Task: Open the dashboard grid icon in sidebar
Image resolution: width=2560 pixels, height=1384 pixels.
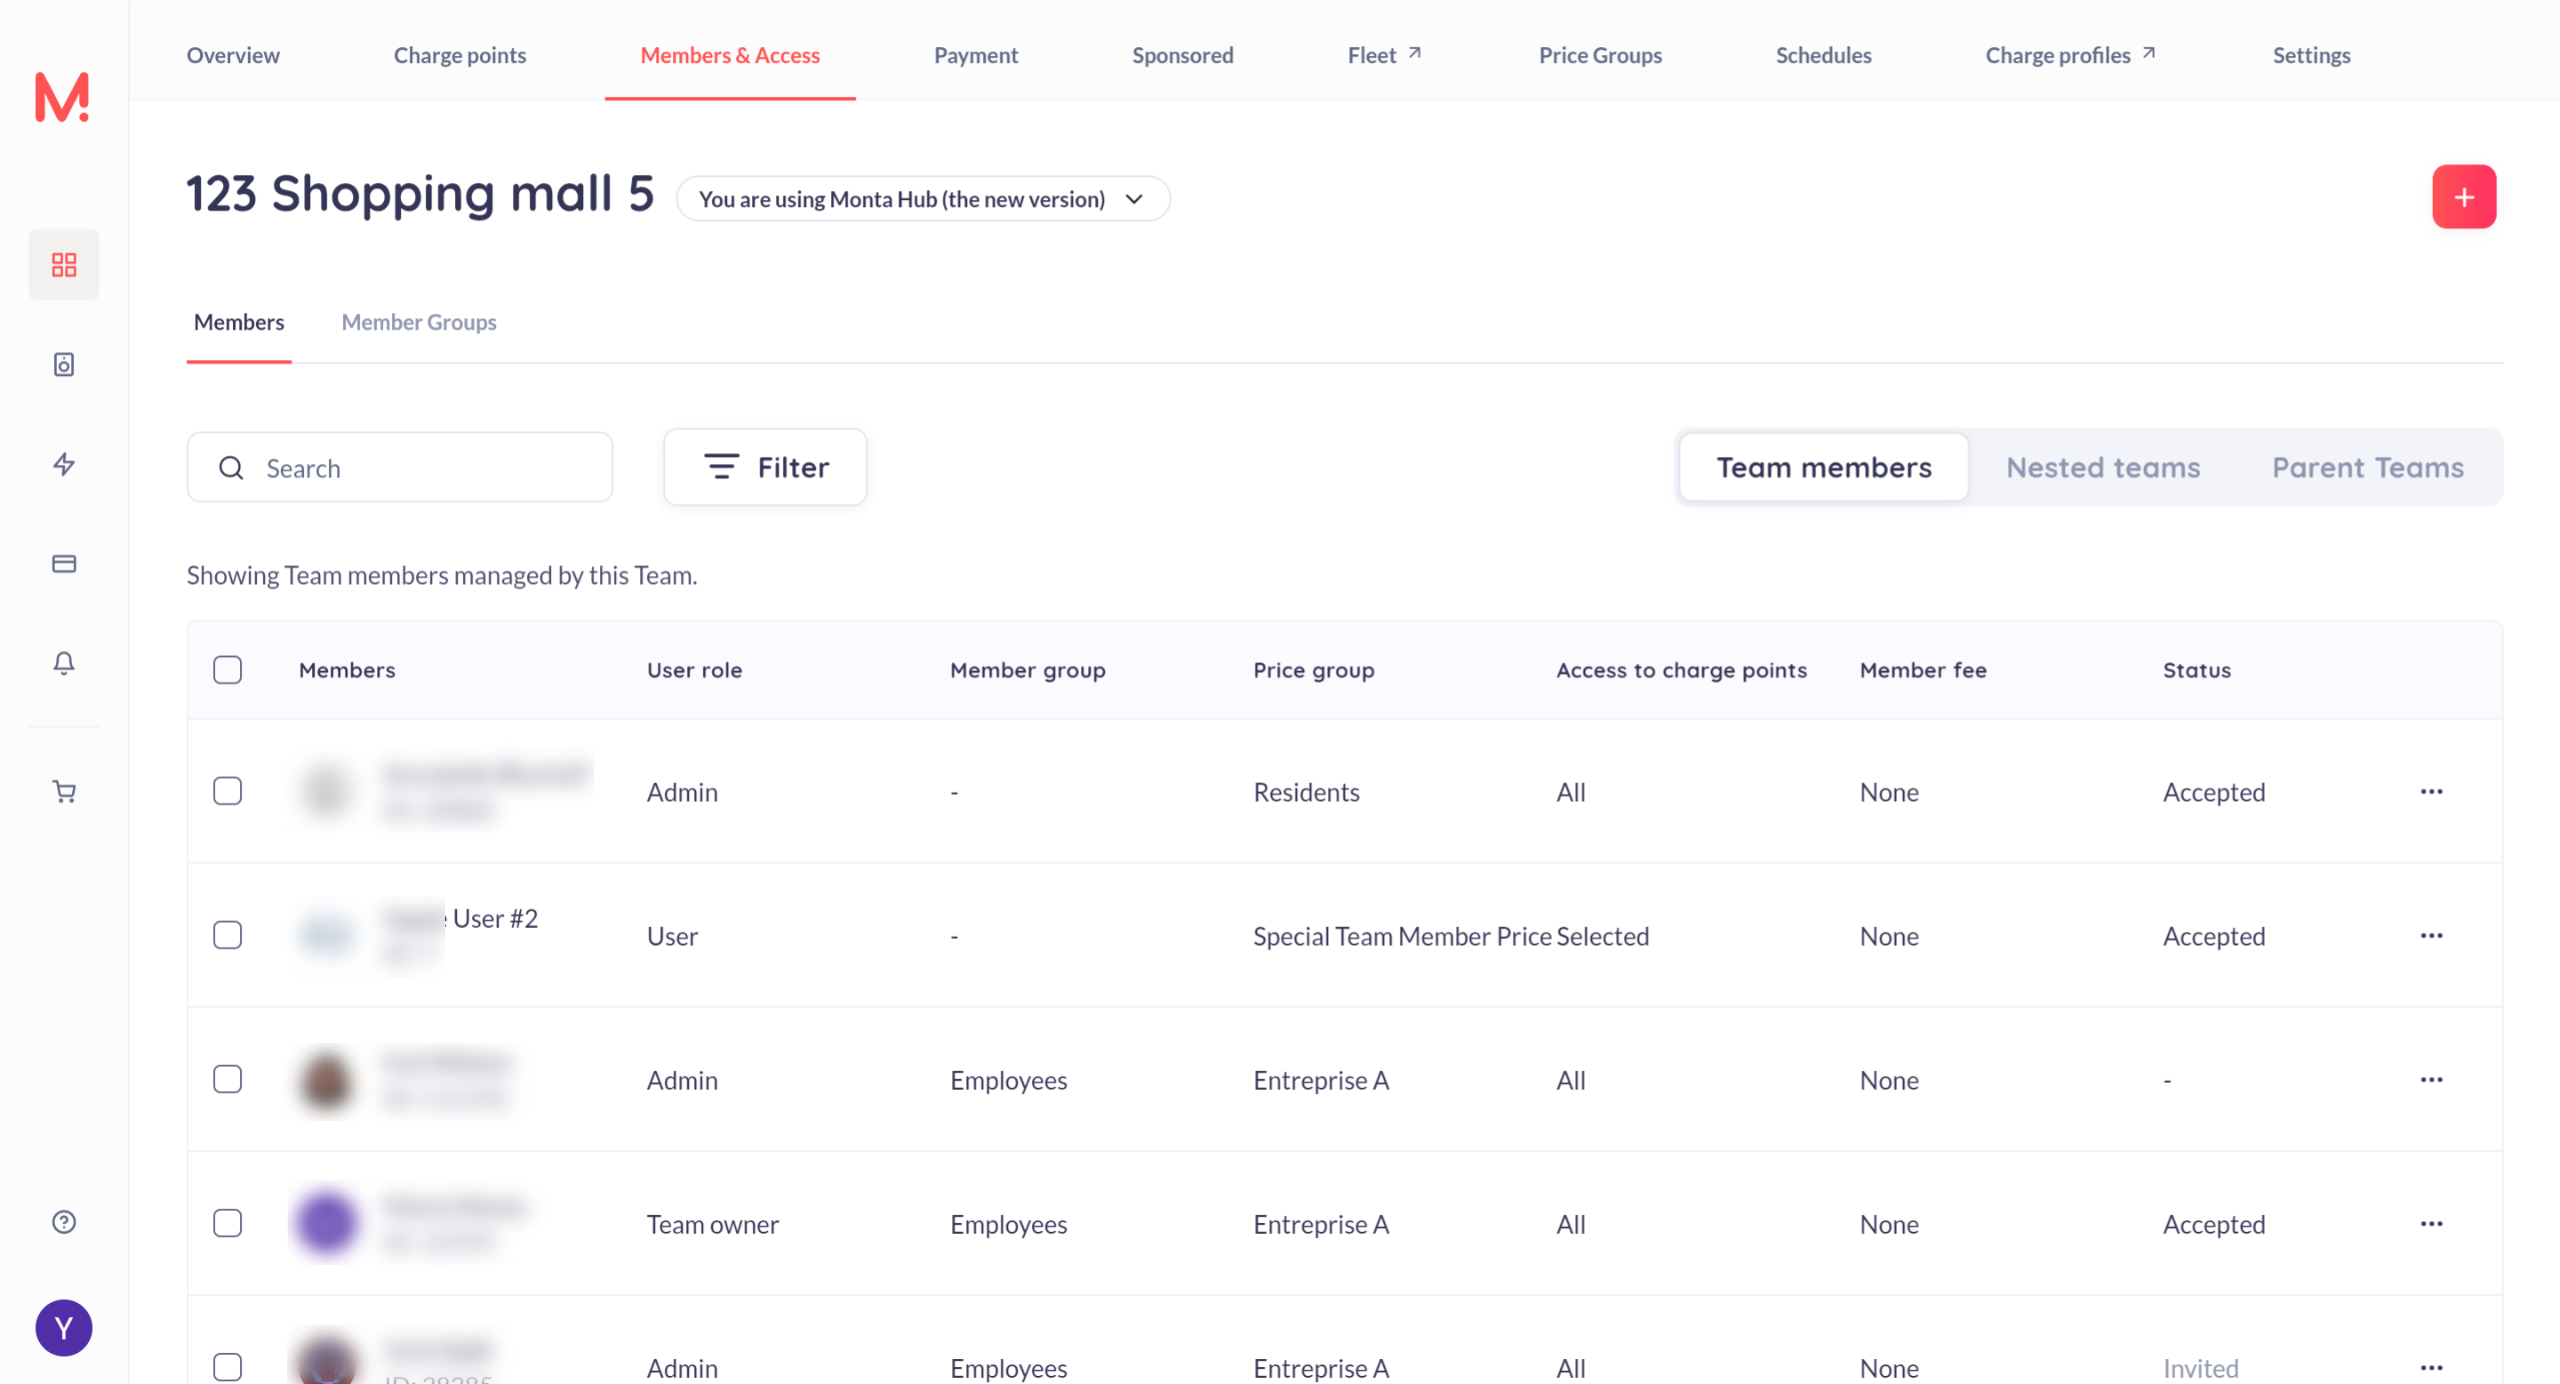Action: 64,264
